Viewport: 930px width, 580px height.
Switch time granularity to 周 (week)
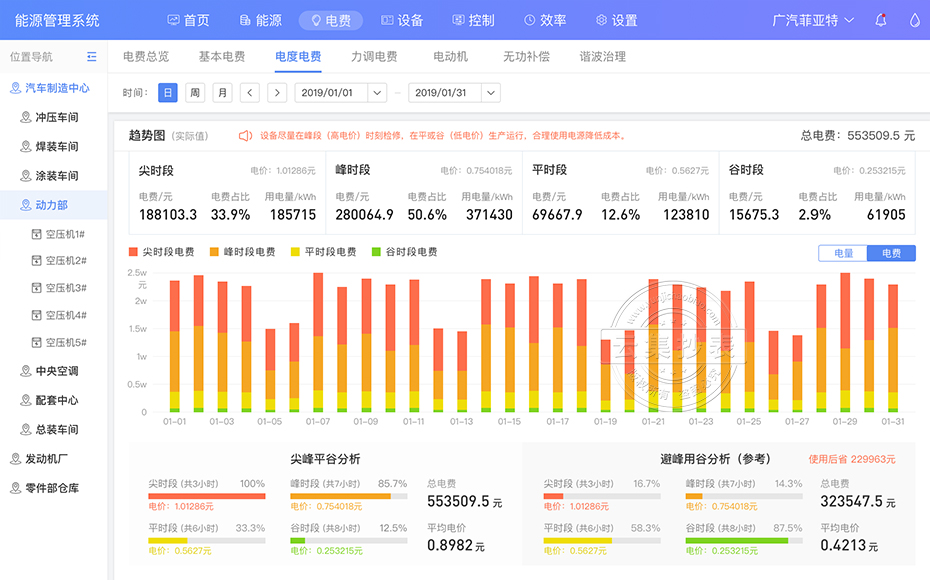coord(195,93)
